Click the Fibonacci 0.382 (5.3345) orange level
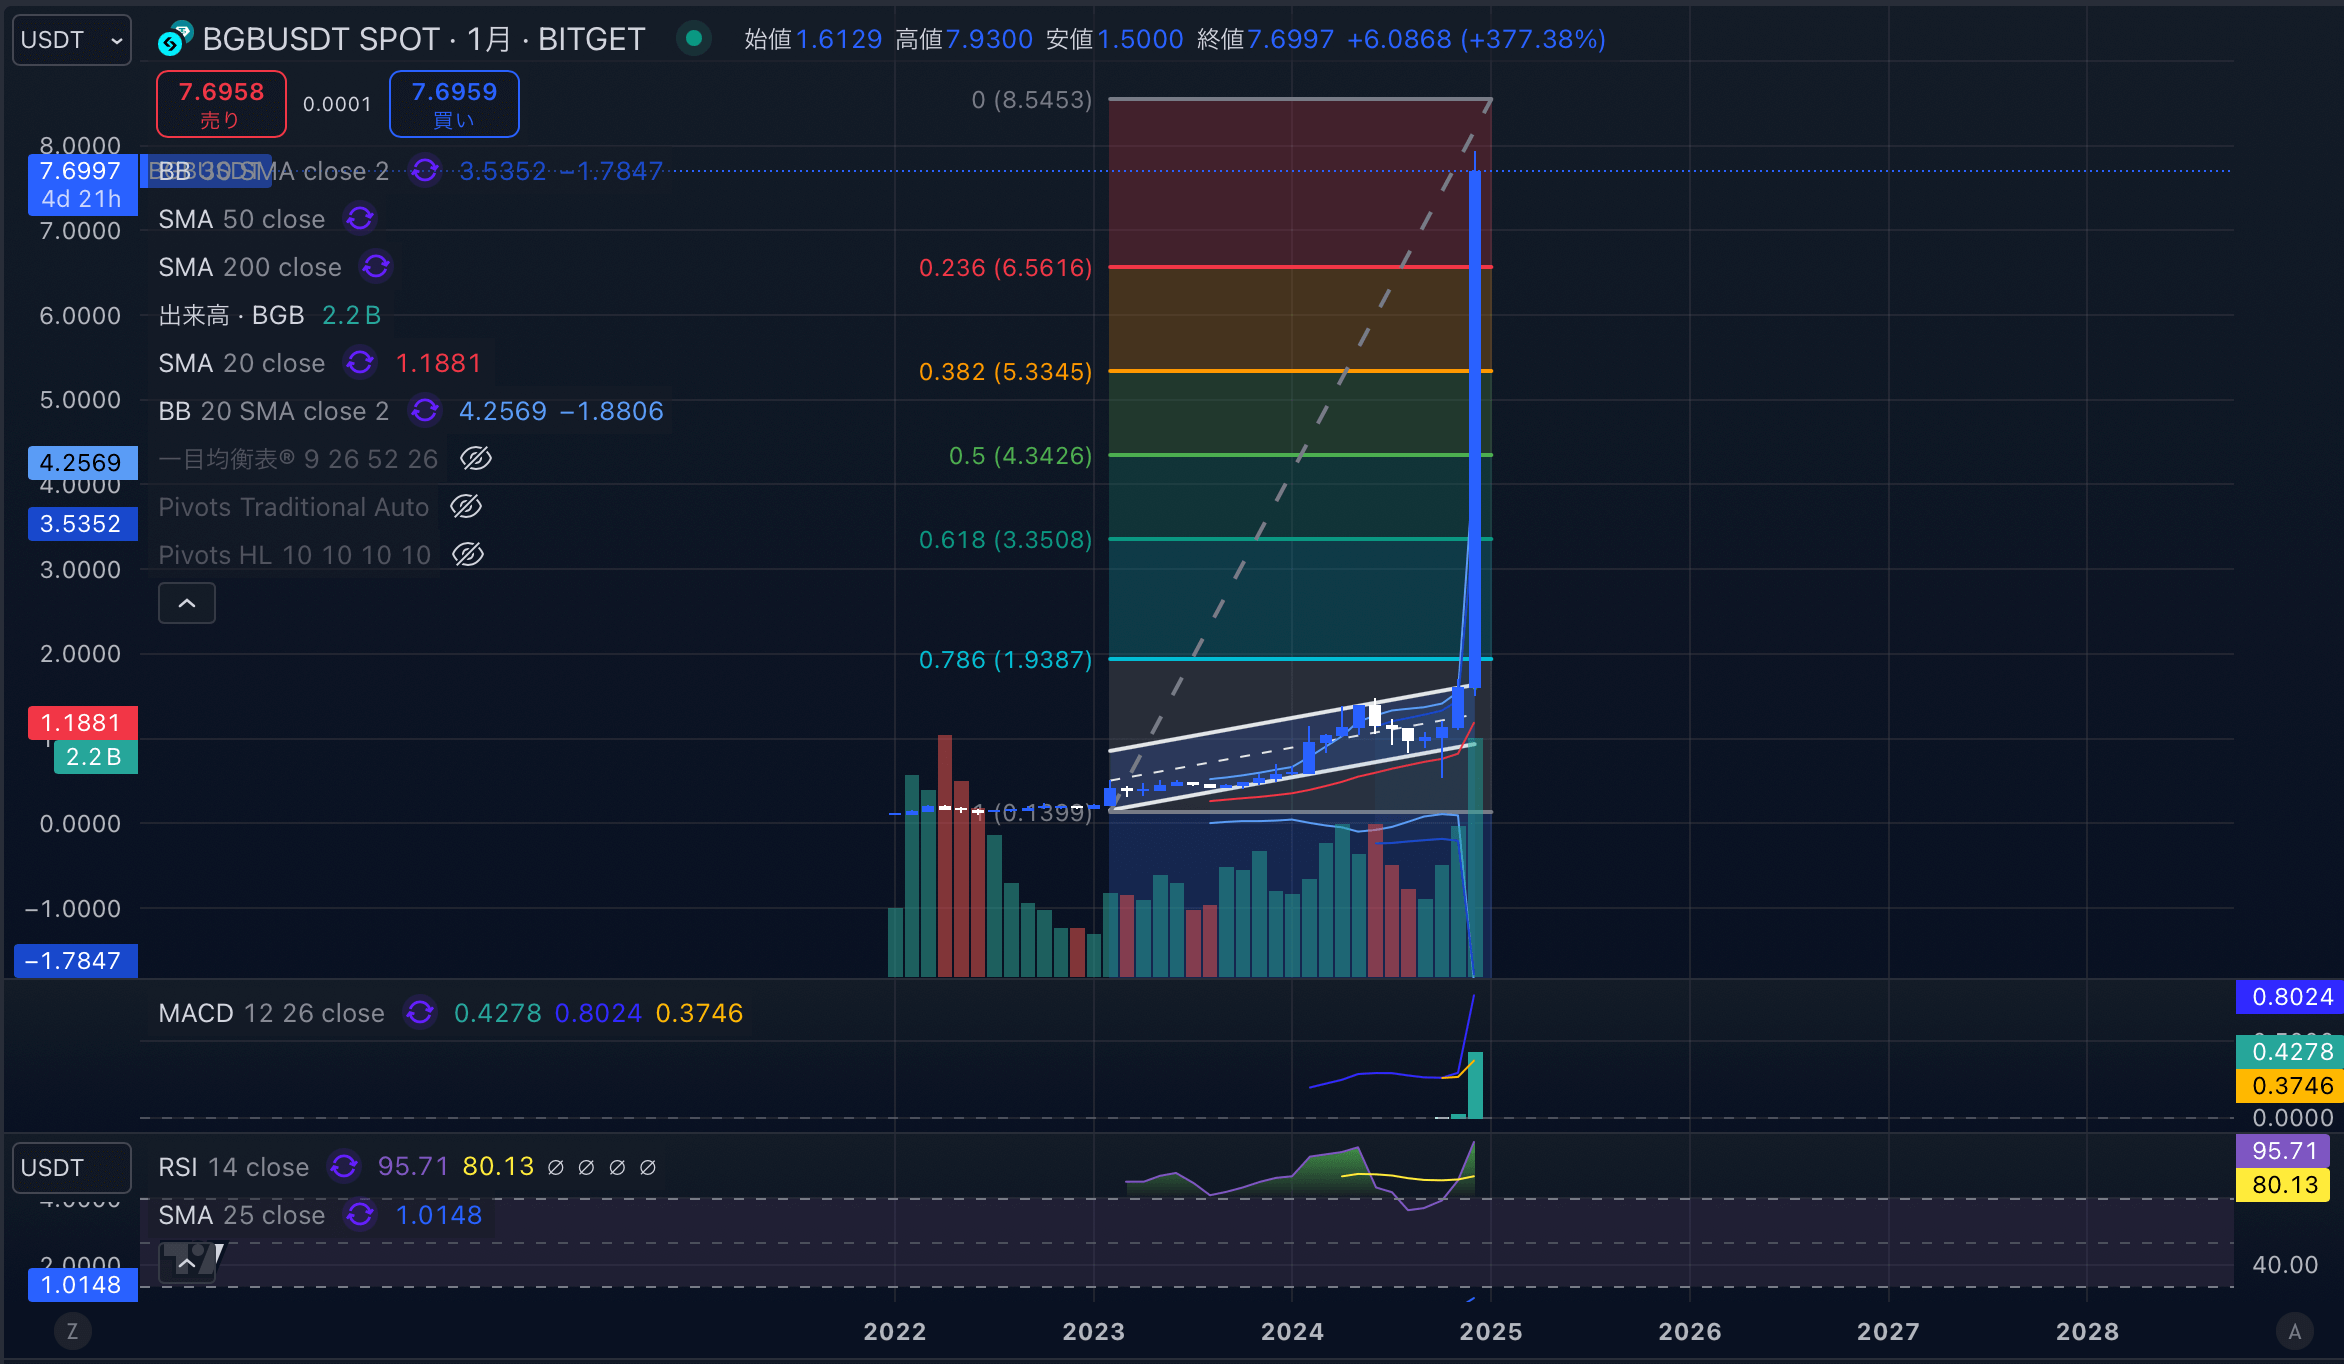Screen dimensions: 2344x1364 pos(1300,371)
